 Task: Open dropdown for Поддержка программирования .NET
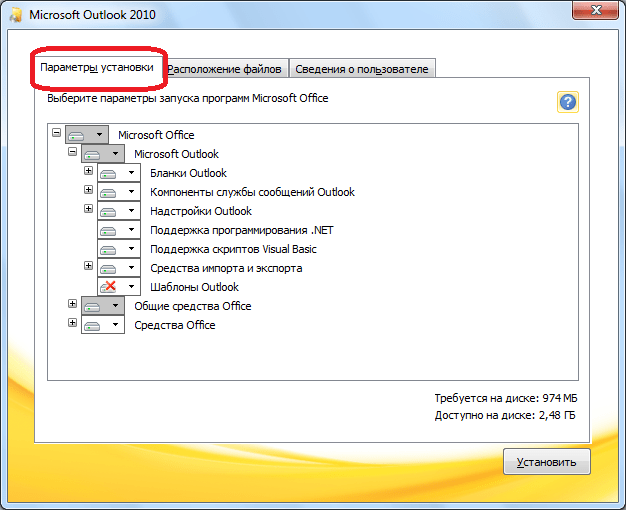(x=119, y=230)
